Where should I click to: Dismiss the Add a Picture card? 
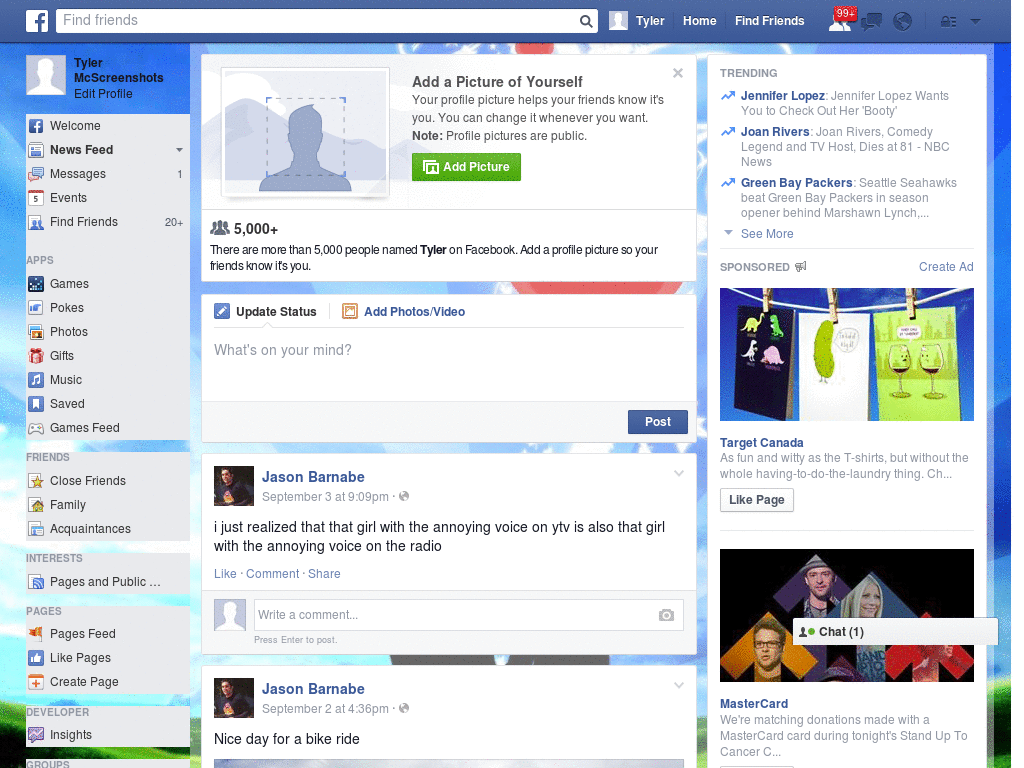(x=678, y=73)
